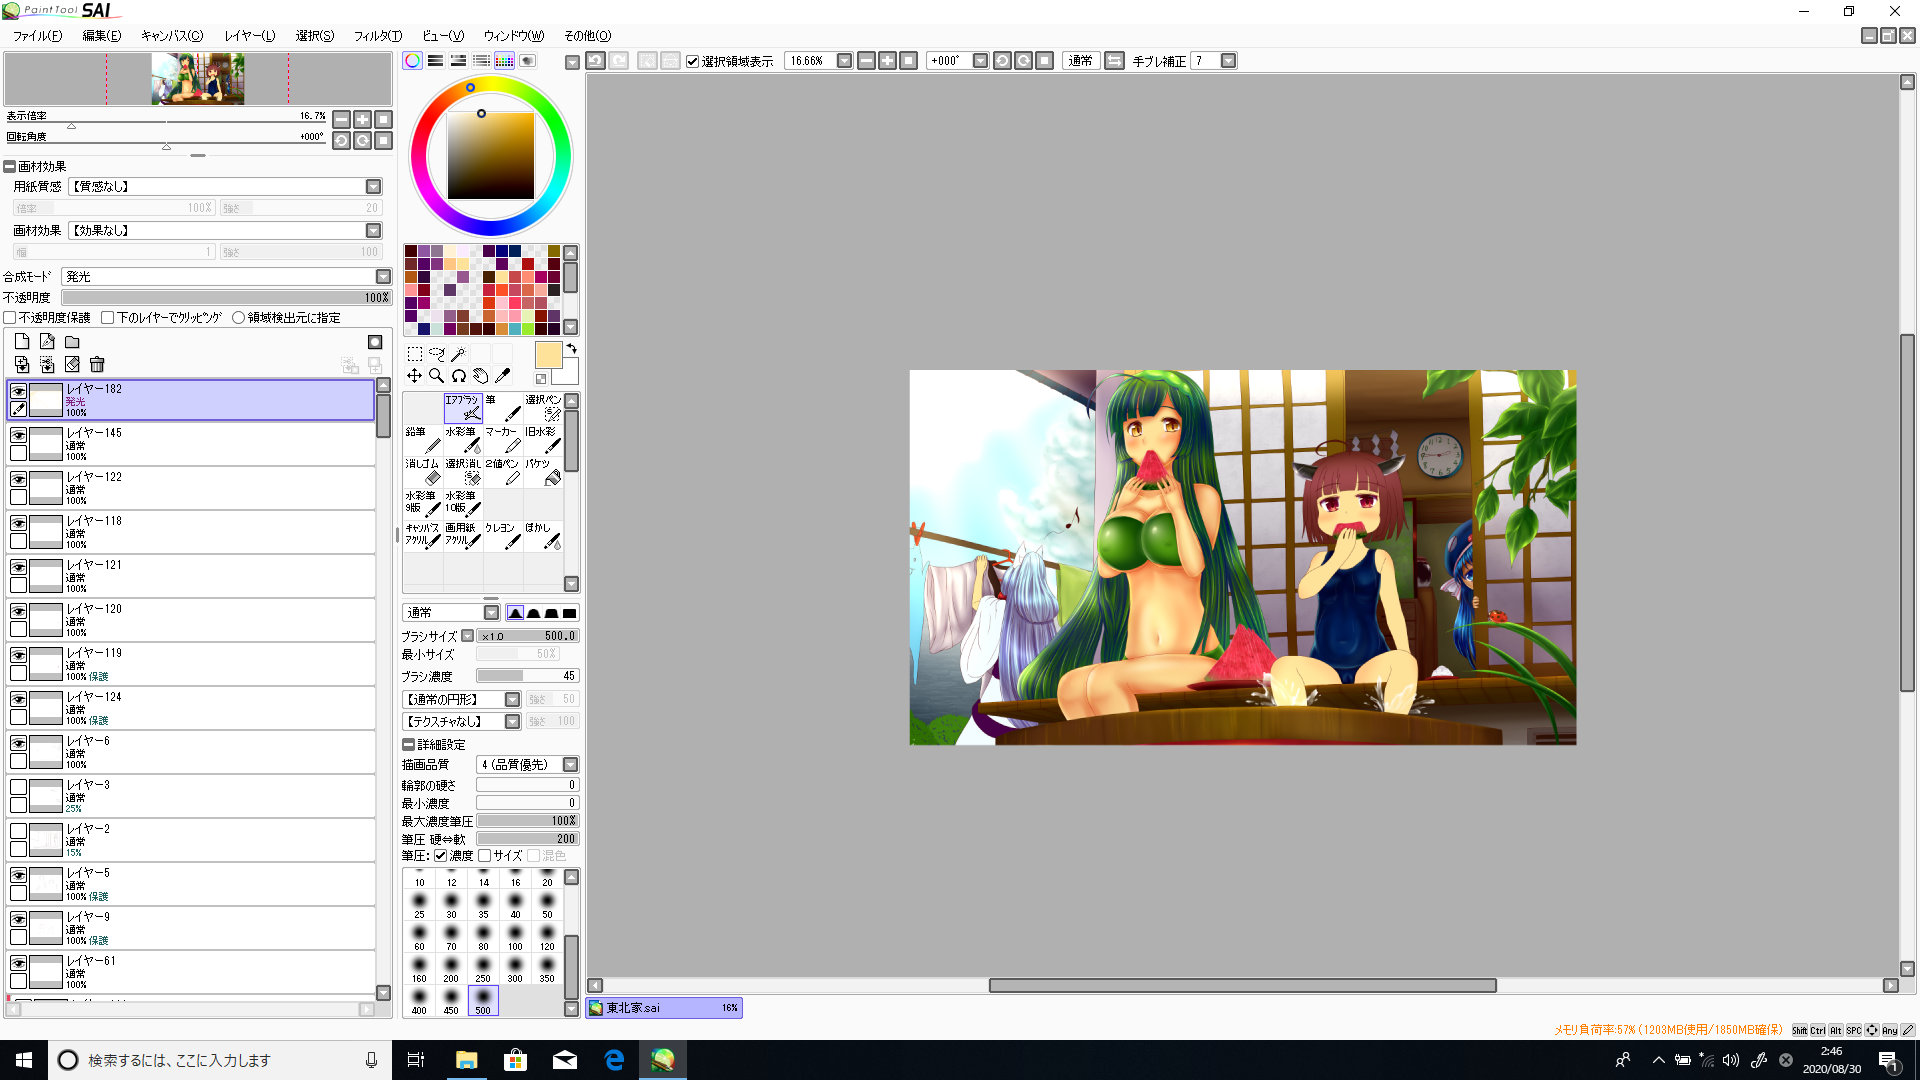Select the hand pan tool

[480, 376]
